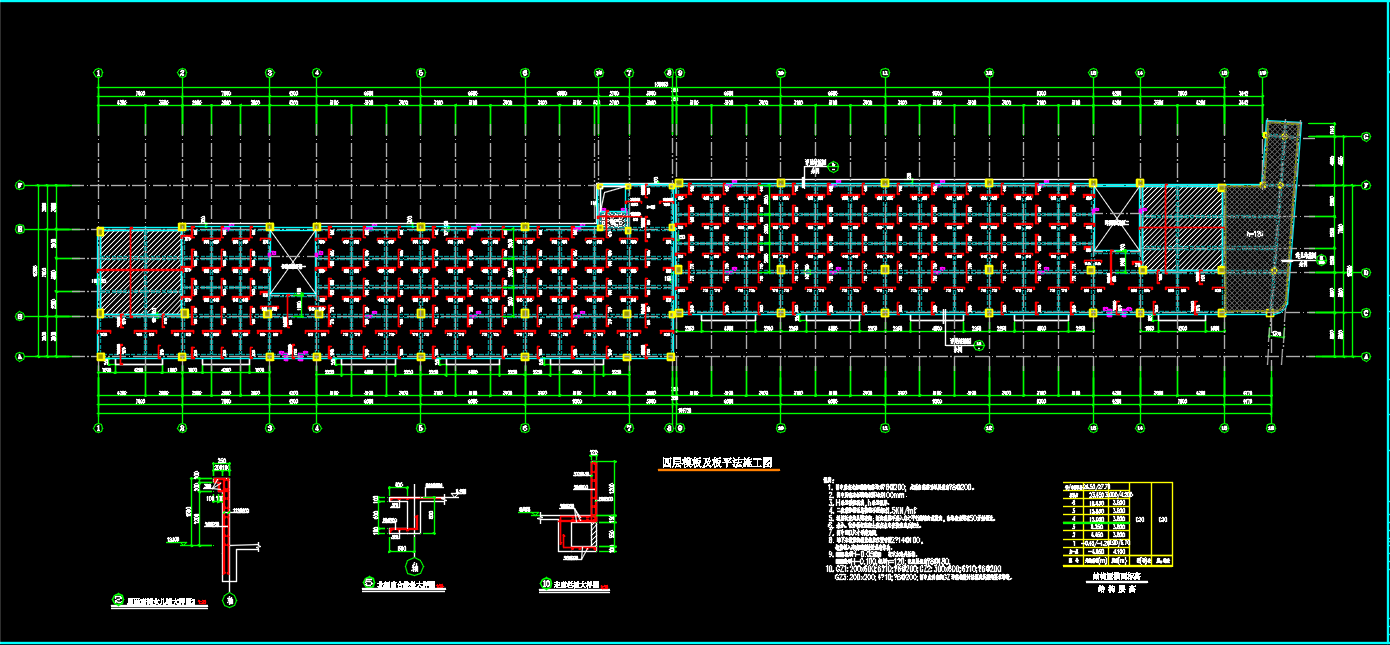This screenshot has height=645, width=1390.
Task: Click the top grid axis bubble numbered 2
Action: click(x=182, y=73)
